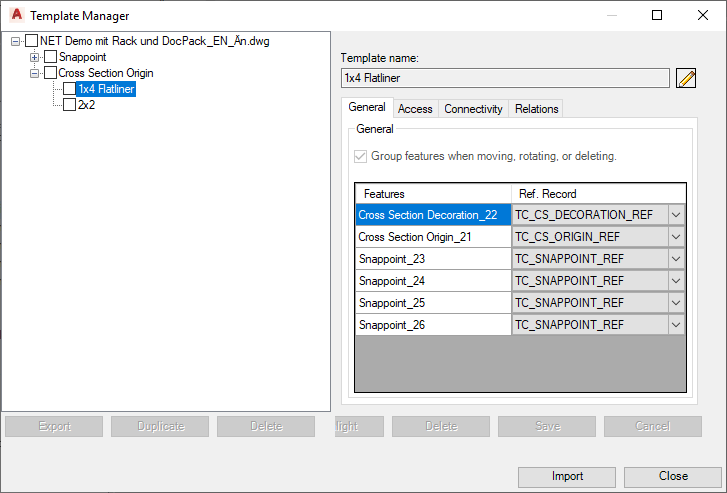Expand the Snappoint tree node
Image resolution: width=727 pixels, height=493 pixels.
coord(35,57)
